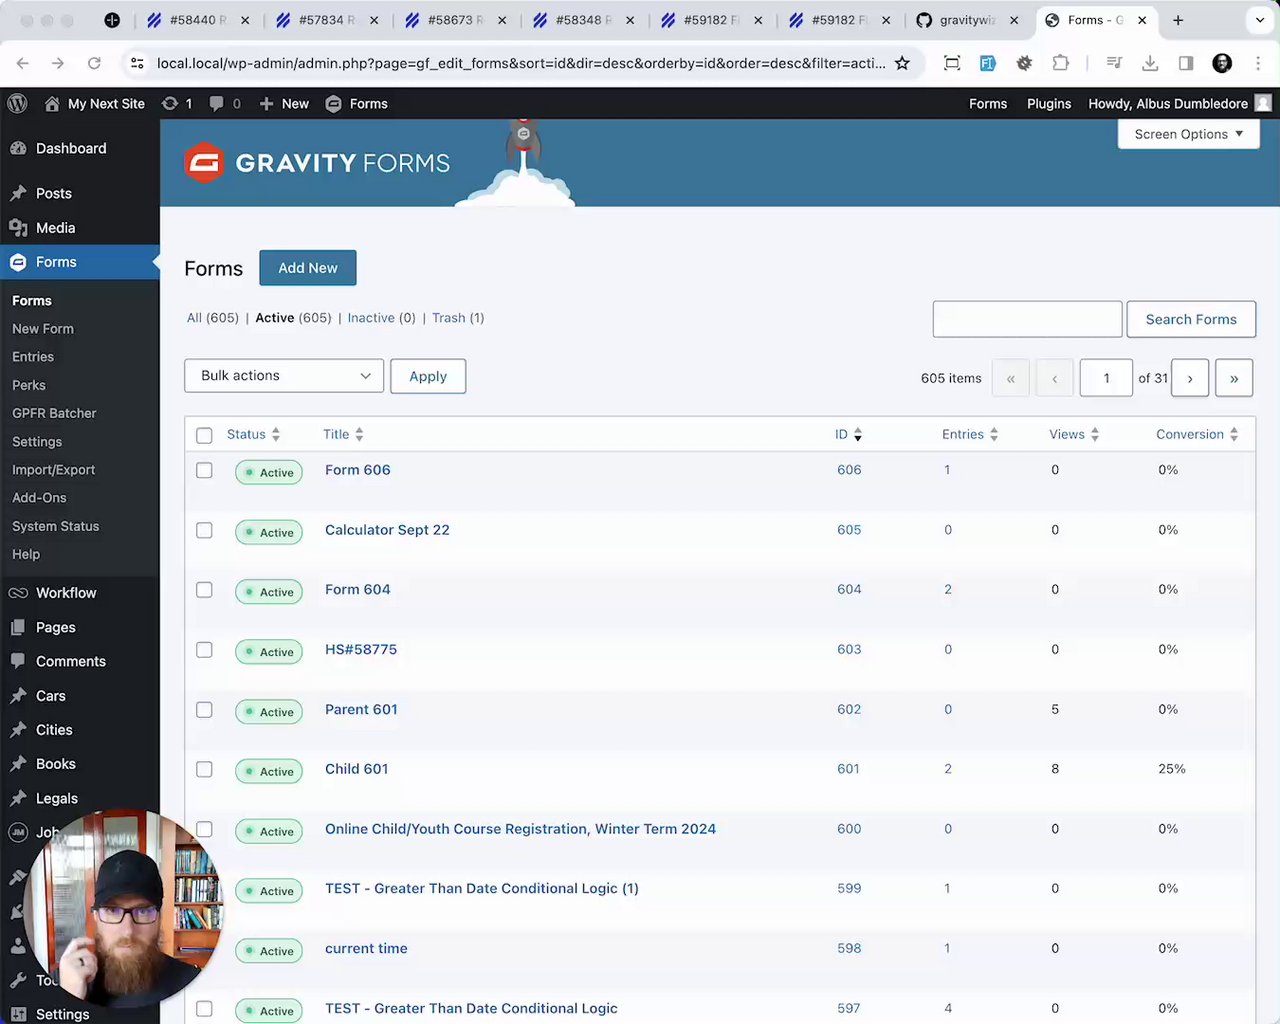1280x1024 pixels.
Task: Filter by Trash (1) link
Action: (x=458, y=318)
